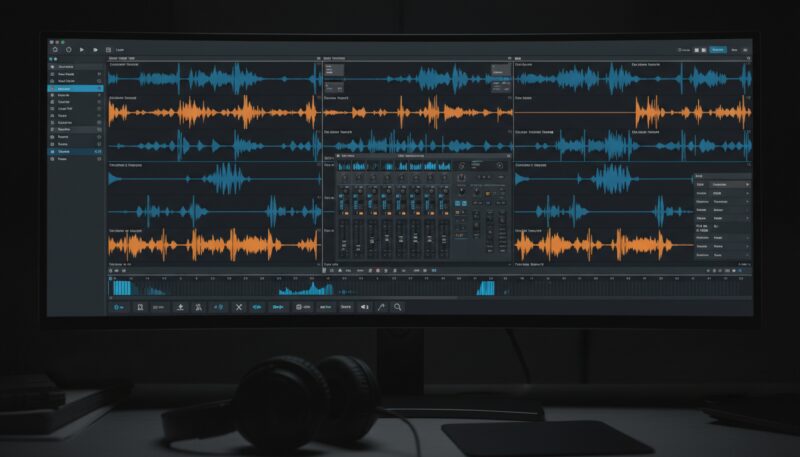This screenshot has width=800, height=457.
Task: Toggle the leftmost channel's orange button in mixer
Action: tap(346, 213)
